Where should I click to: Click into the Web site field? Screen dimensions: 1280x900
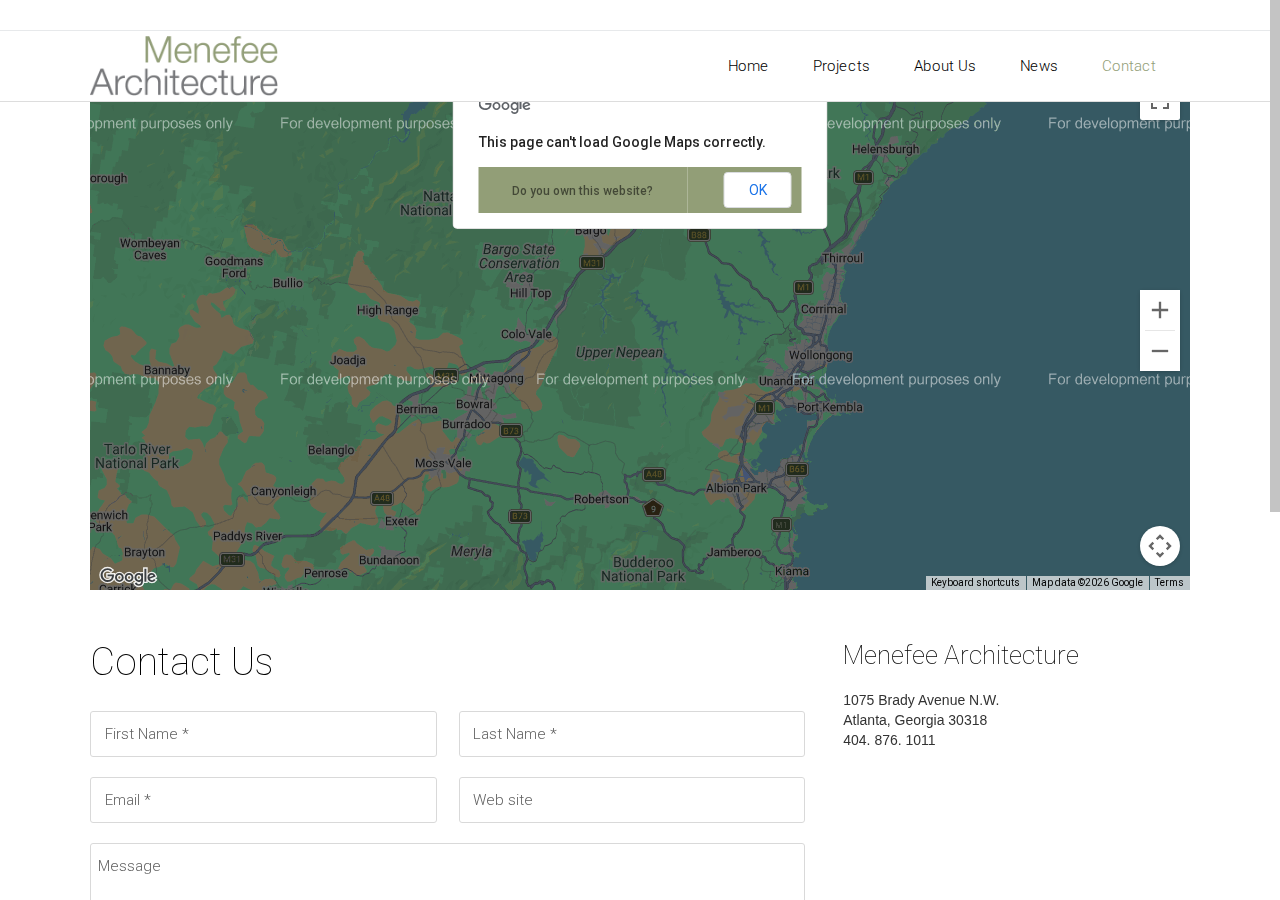(632, 800)
